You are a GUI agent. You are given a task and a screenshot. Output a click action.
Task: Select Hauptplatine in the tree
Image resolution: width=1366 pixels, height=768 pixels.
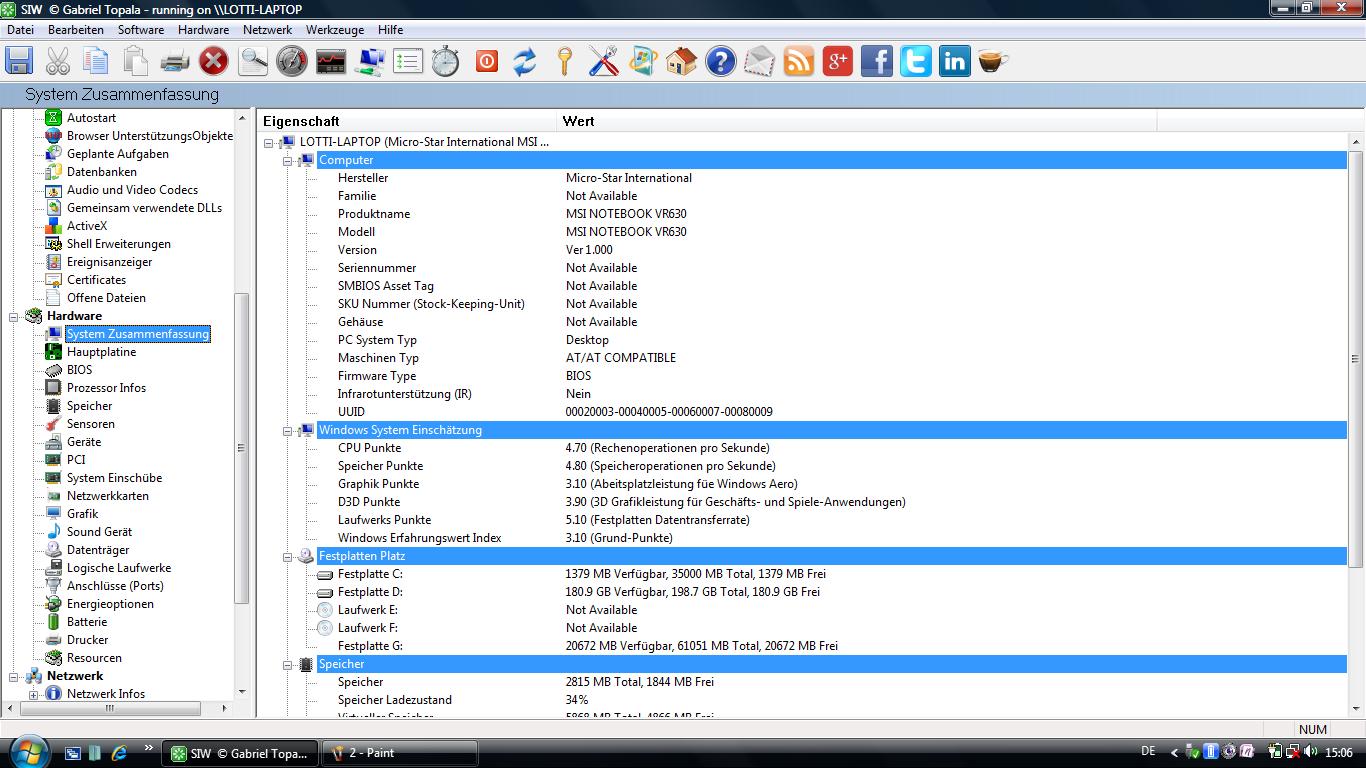pos(101,352)
